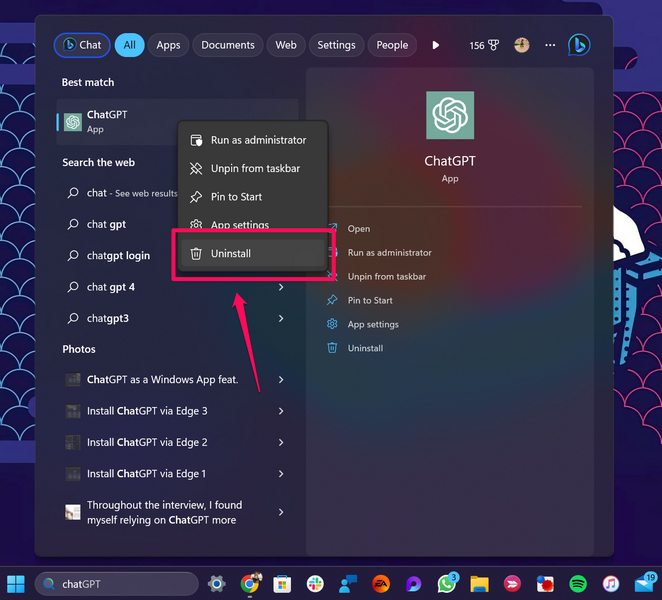
Task: Open the red blob icon app on taskbar
Action: [x=545, y=584]
